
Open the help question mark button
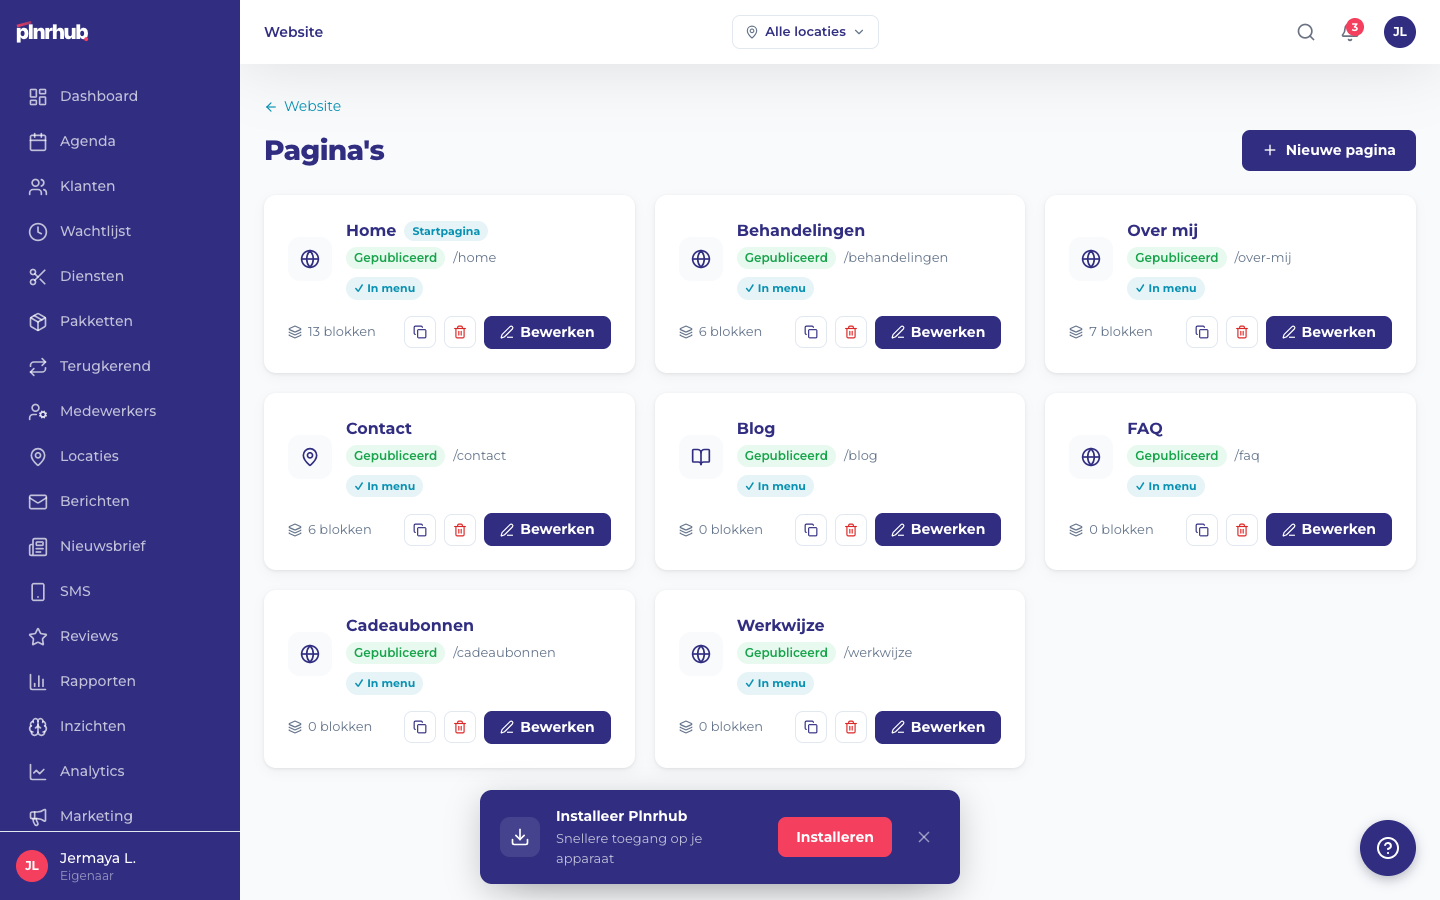pyautogui.click(x=1387, y=848)
